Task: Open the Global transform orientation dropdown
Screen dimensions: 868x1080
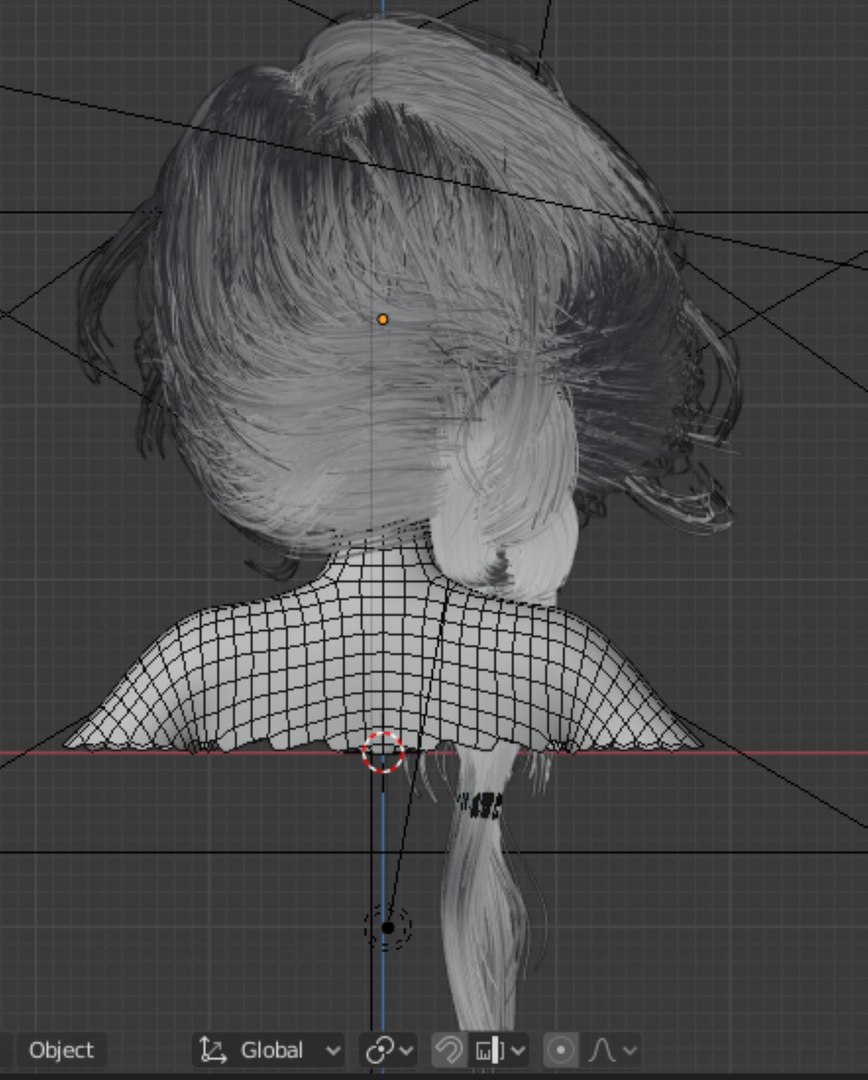Action: pyautogui.click(x=269, y=1050)
